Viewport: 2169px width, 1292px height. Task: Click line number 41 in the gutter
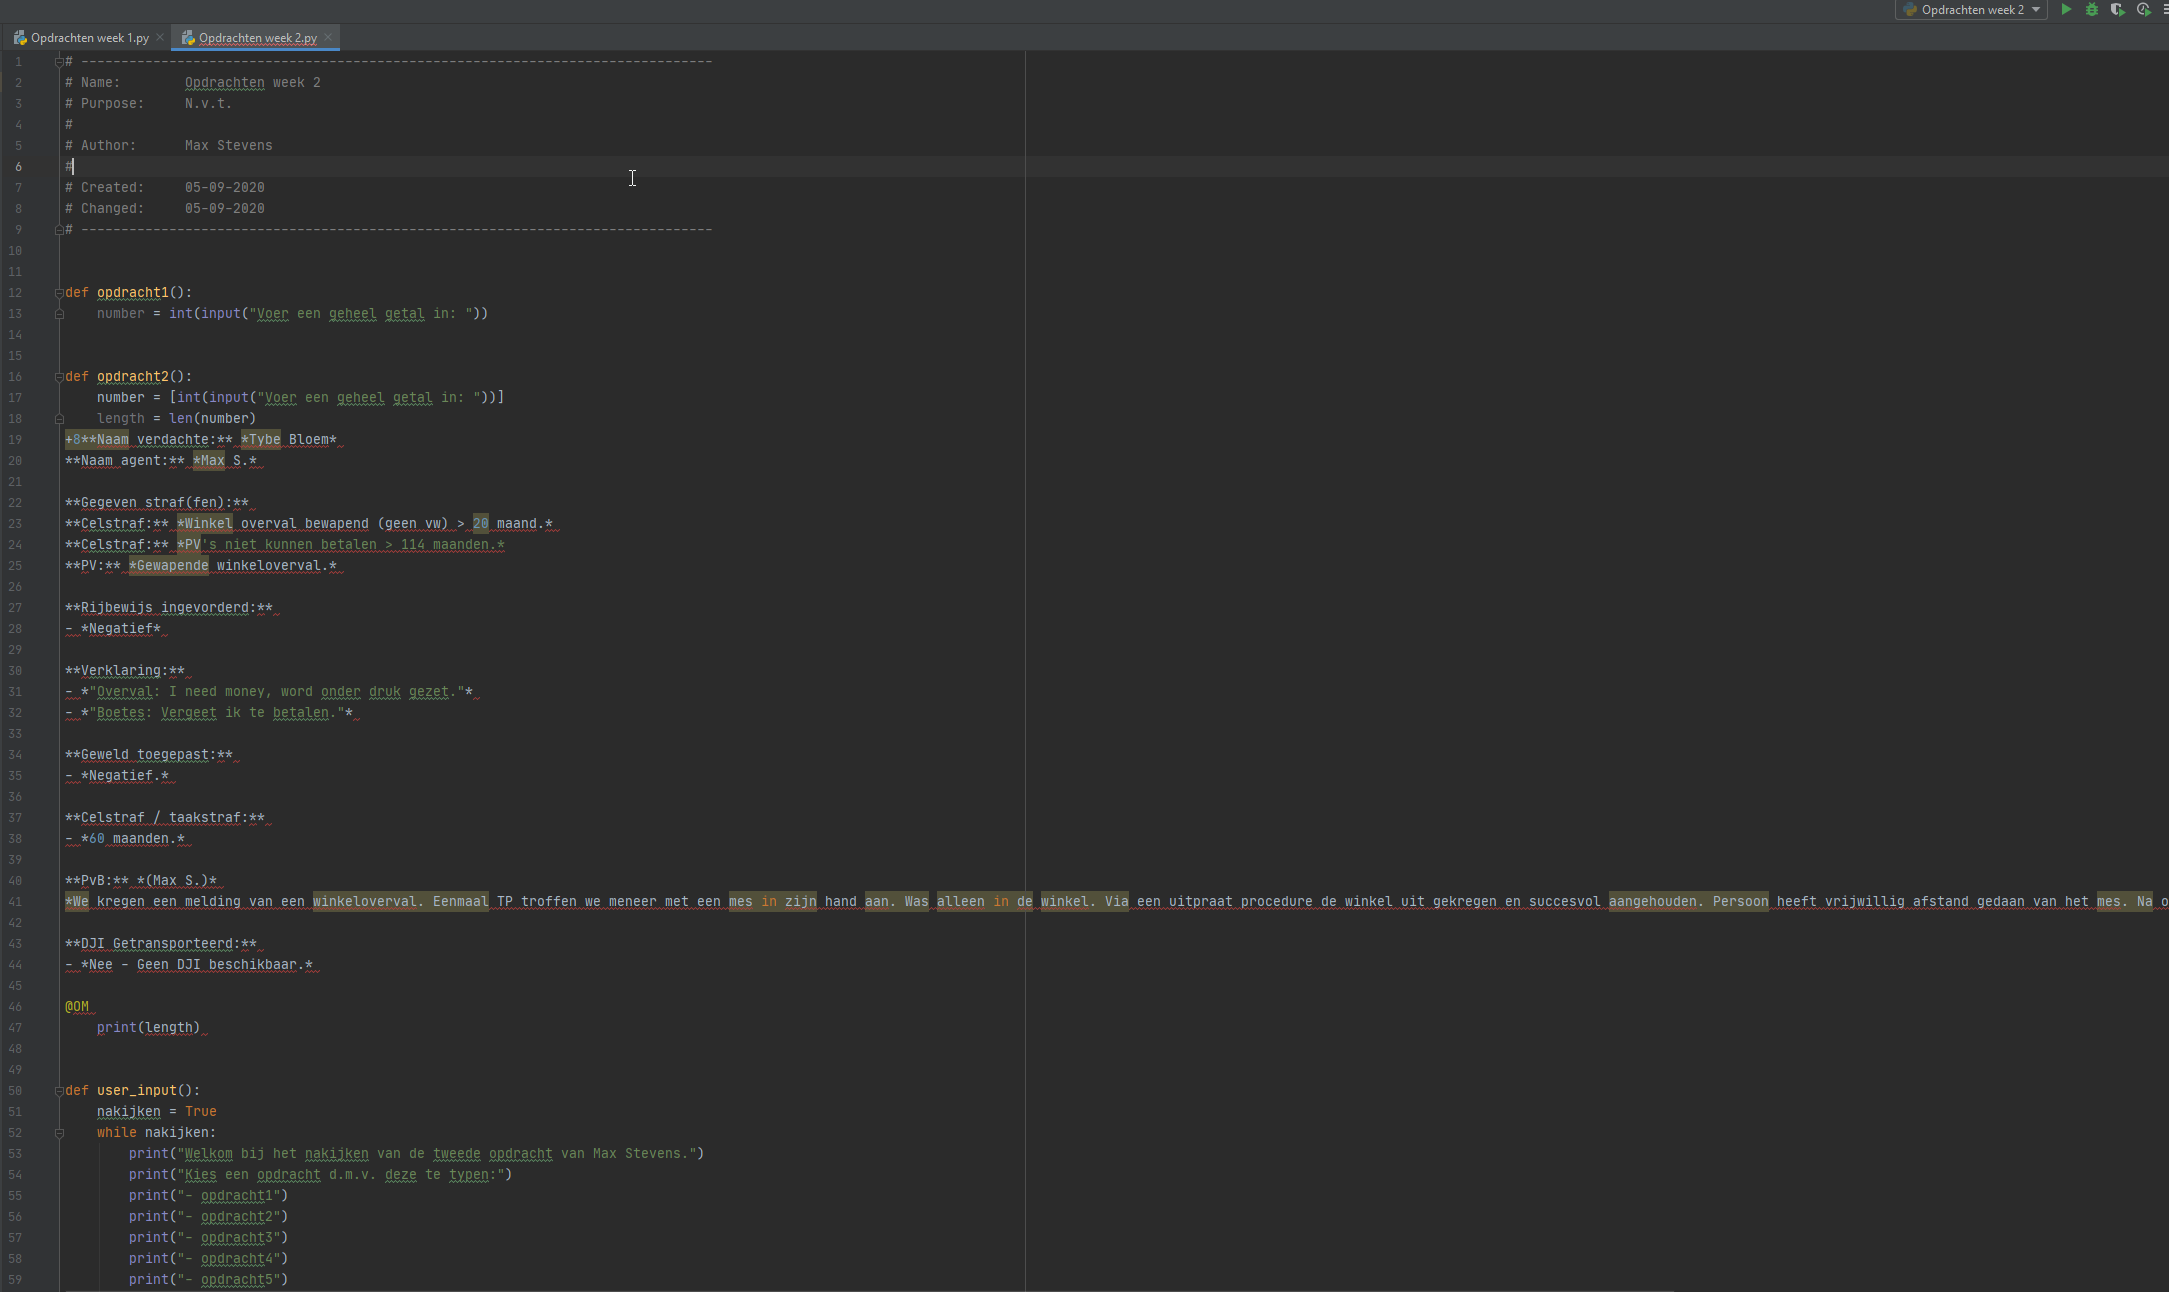[x=15, y=902]
